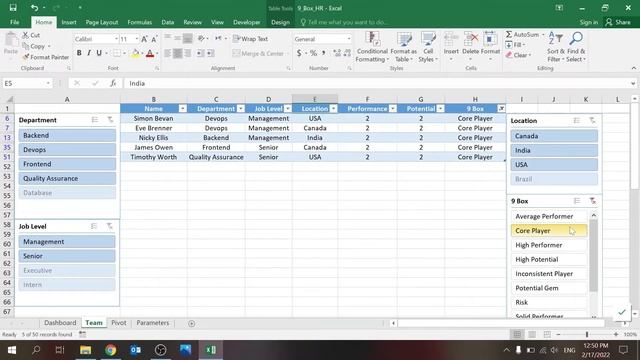The image size is (640, 360).
Task: Toggle Backend in Department slicer
Action: tap(67, 135)
